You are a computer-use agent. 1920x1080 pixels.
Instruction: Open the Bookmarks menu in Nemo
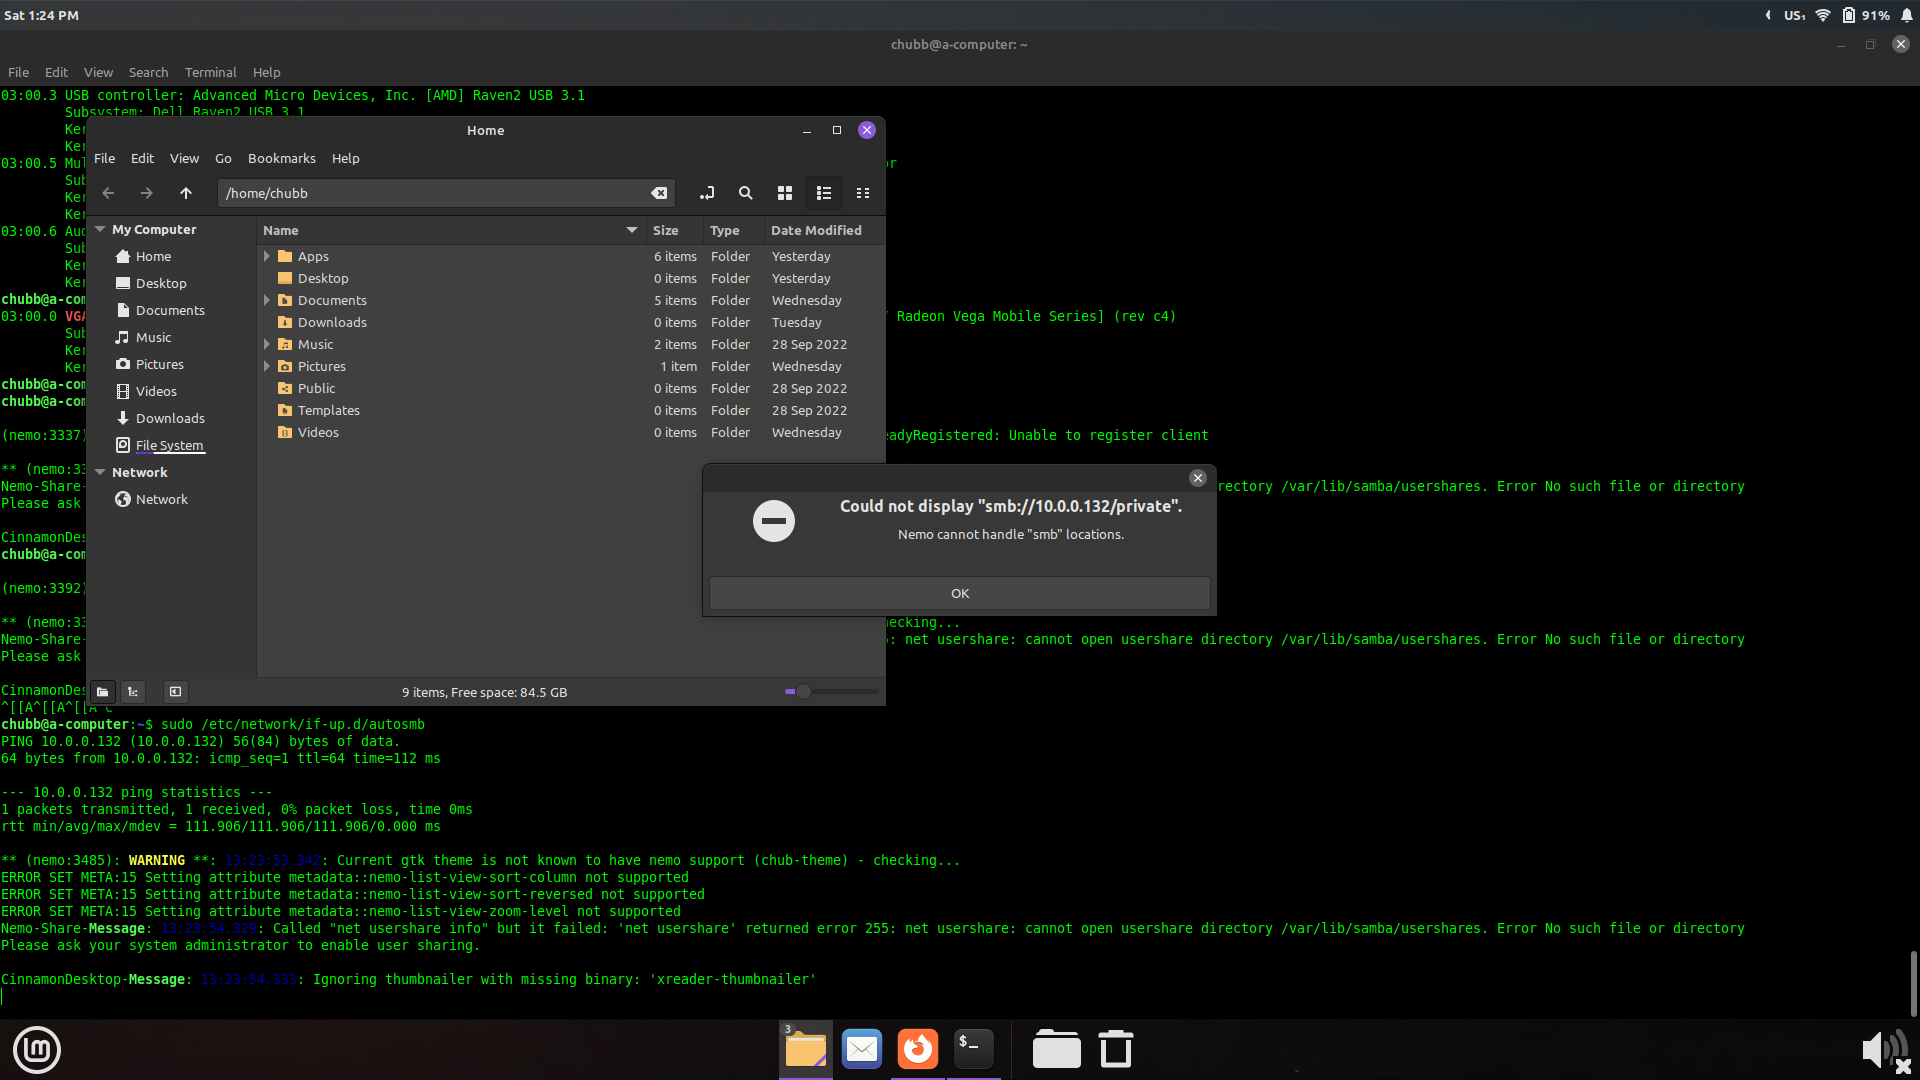281,158
